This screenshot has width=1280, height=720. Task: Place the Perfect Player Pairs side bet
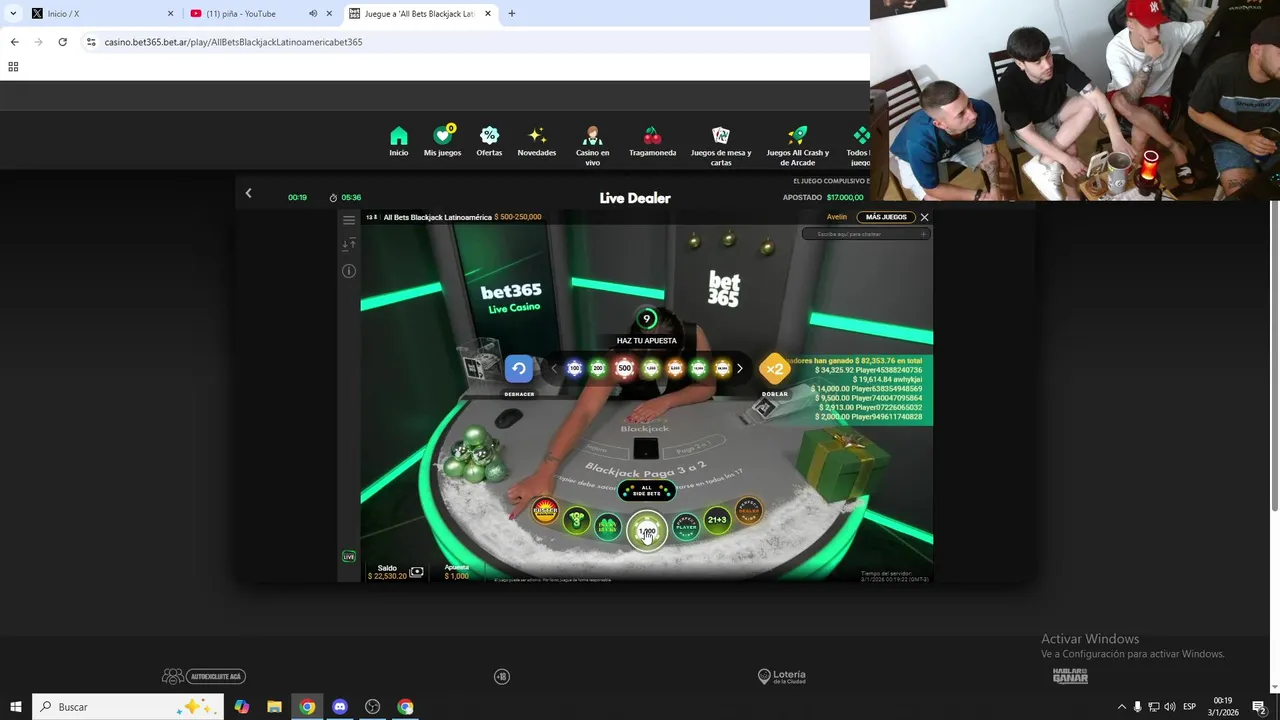pyautogui.click(x=686, y=526)
